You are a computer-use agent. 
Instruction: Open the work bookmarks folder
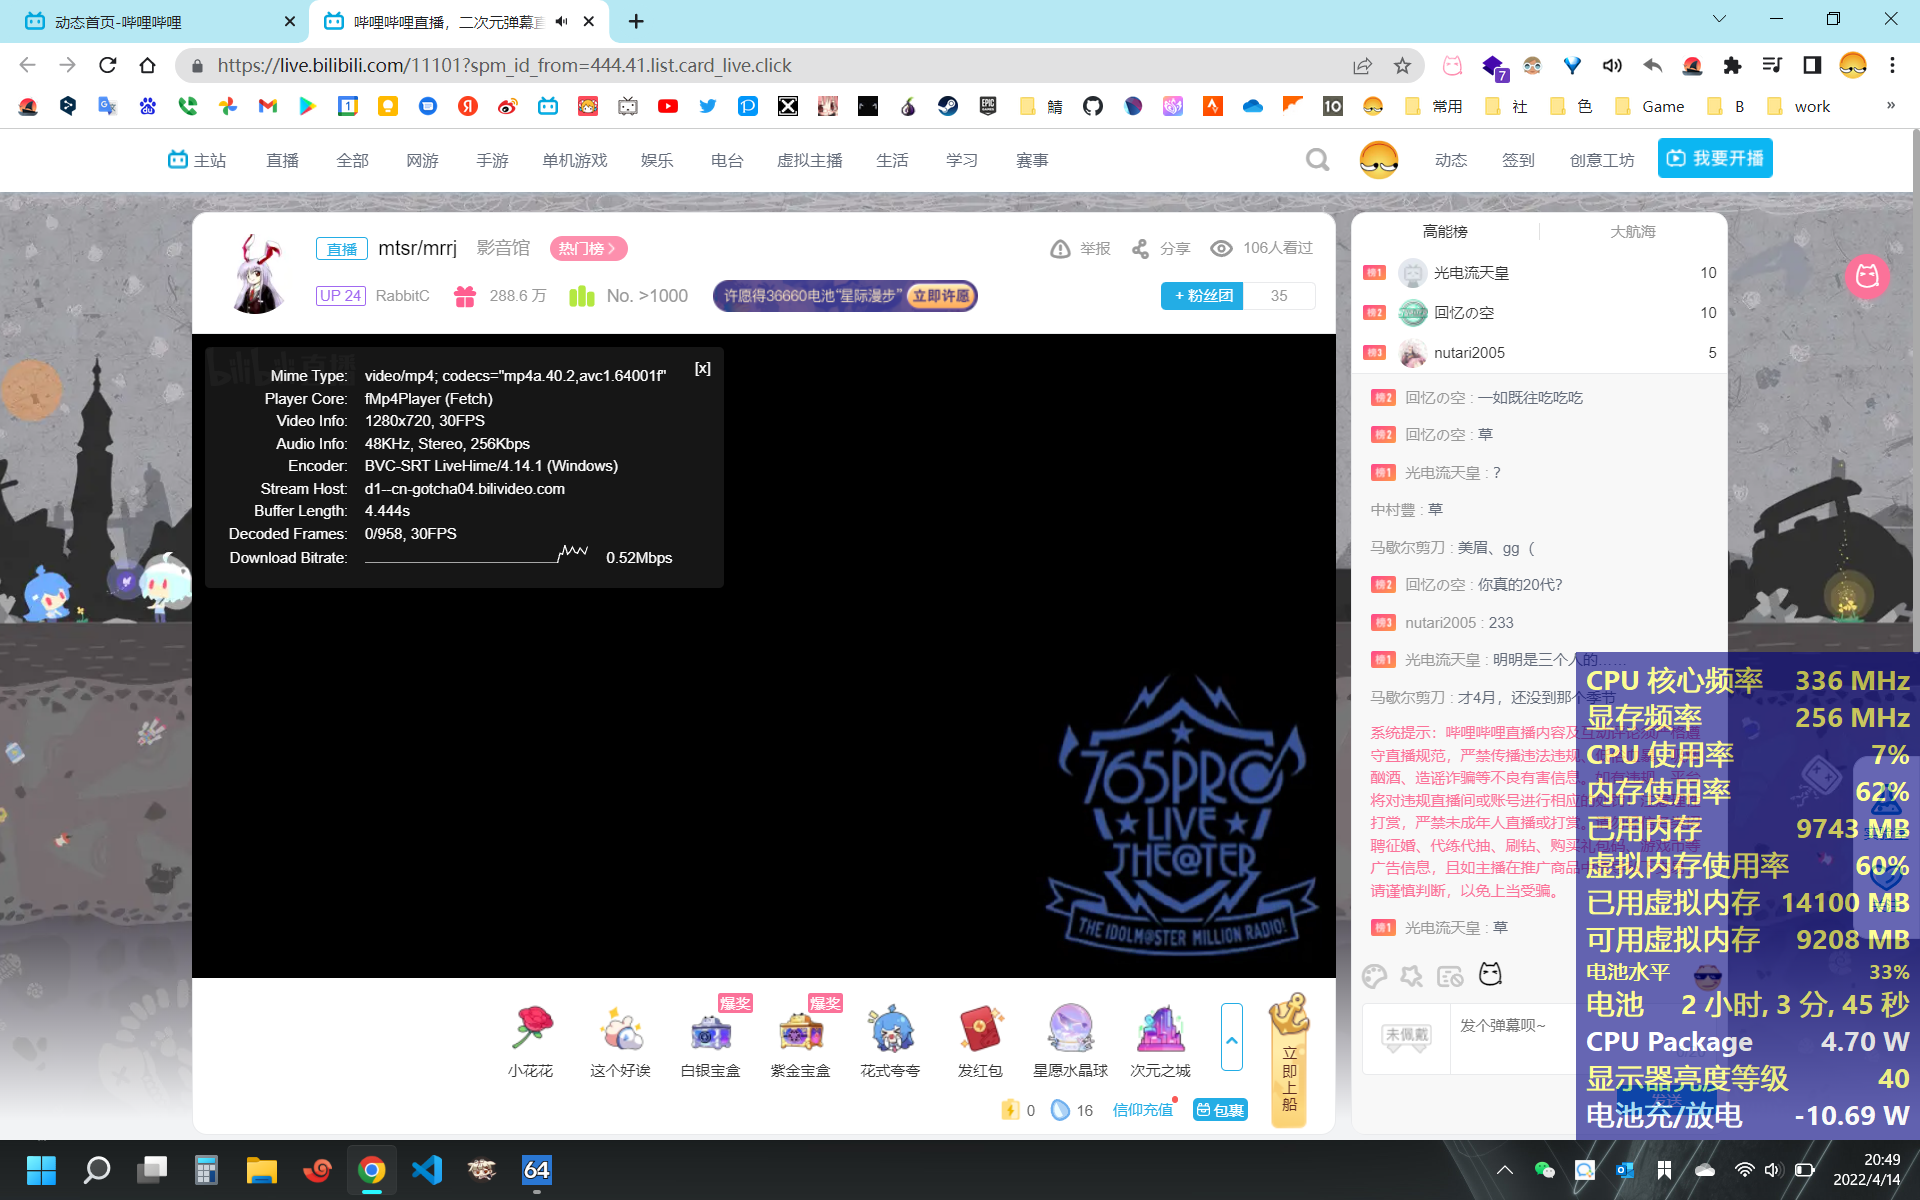(1799, 106)
